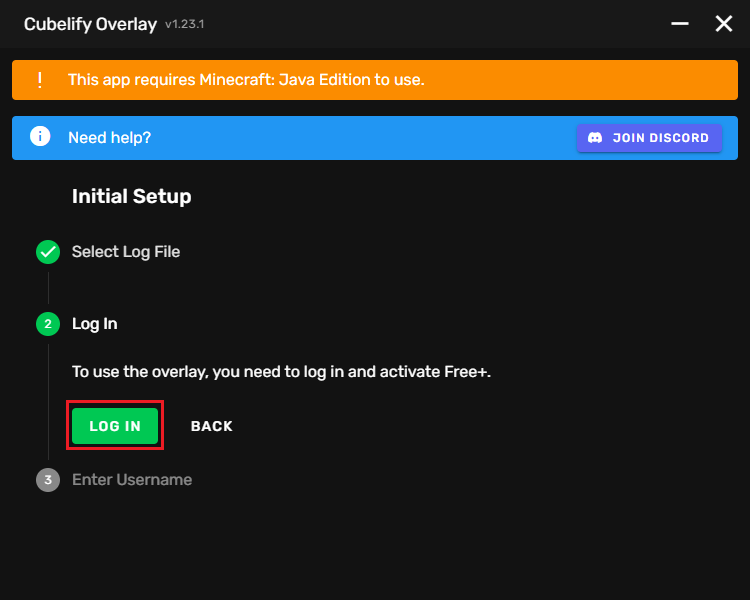750x600 pixels.
Task: Click the Cubelify Overlay title text
Action: pos(90,24)
